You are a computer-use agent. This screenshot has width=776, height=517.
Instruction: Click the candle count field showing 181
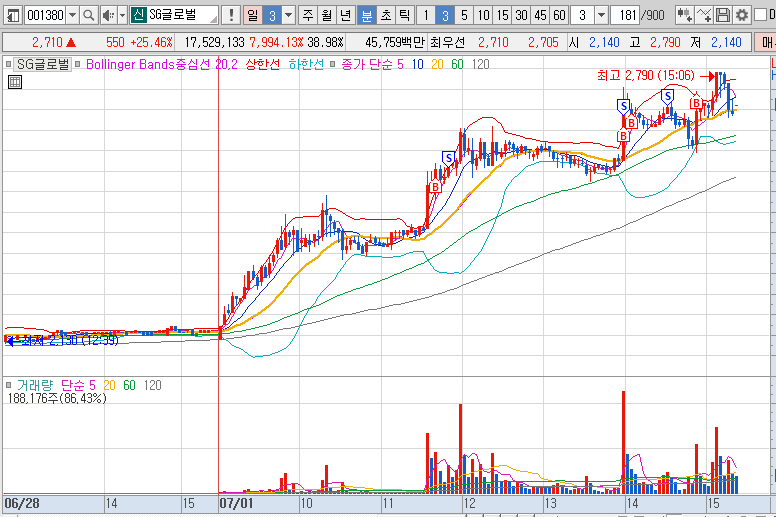click(627, 15)
